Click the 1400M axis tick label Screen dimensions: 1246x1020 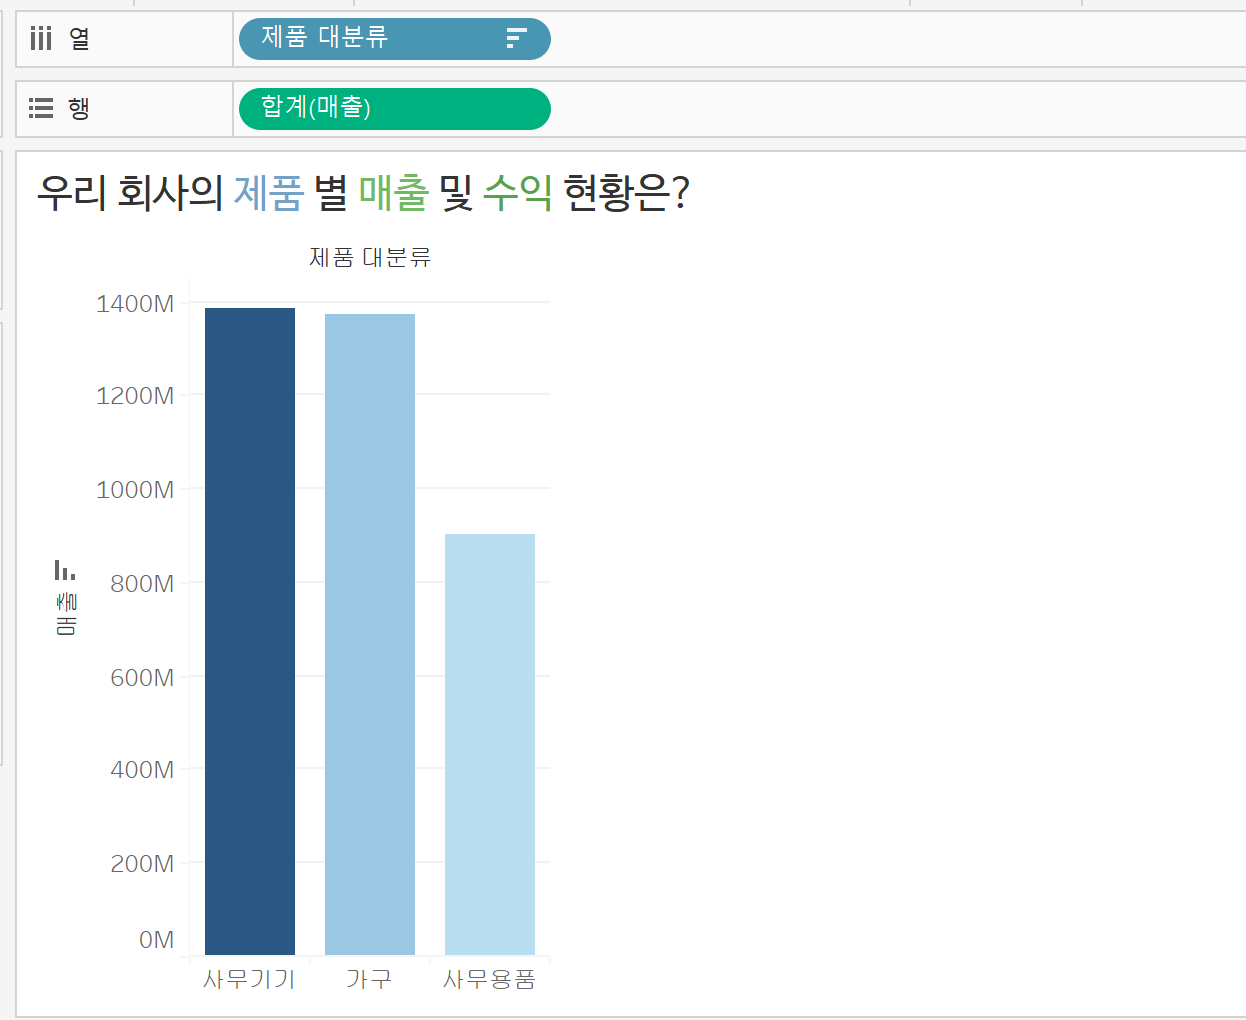click(135, 303)
